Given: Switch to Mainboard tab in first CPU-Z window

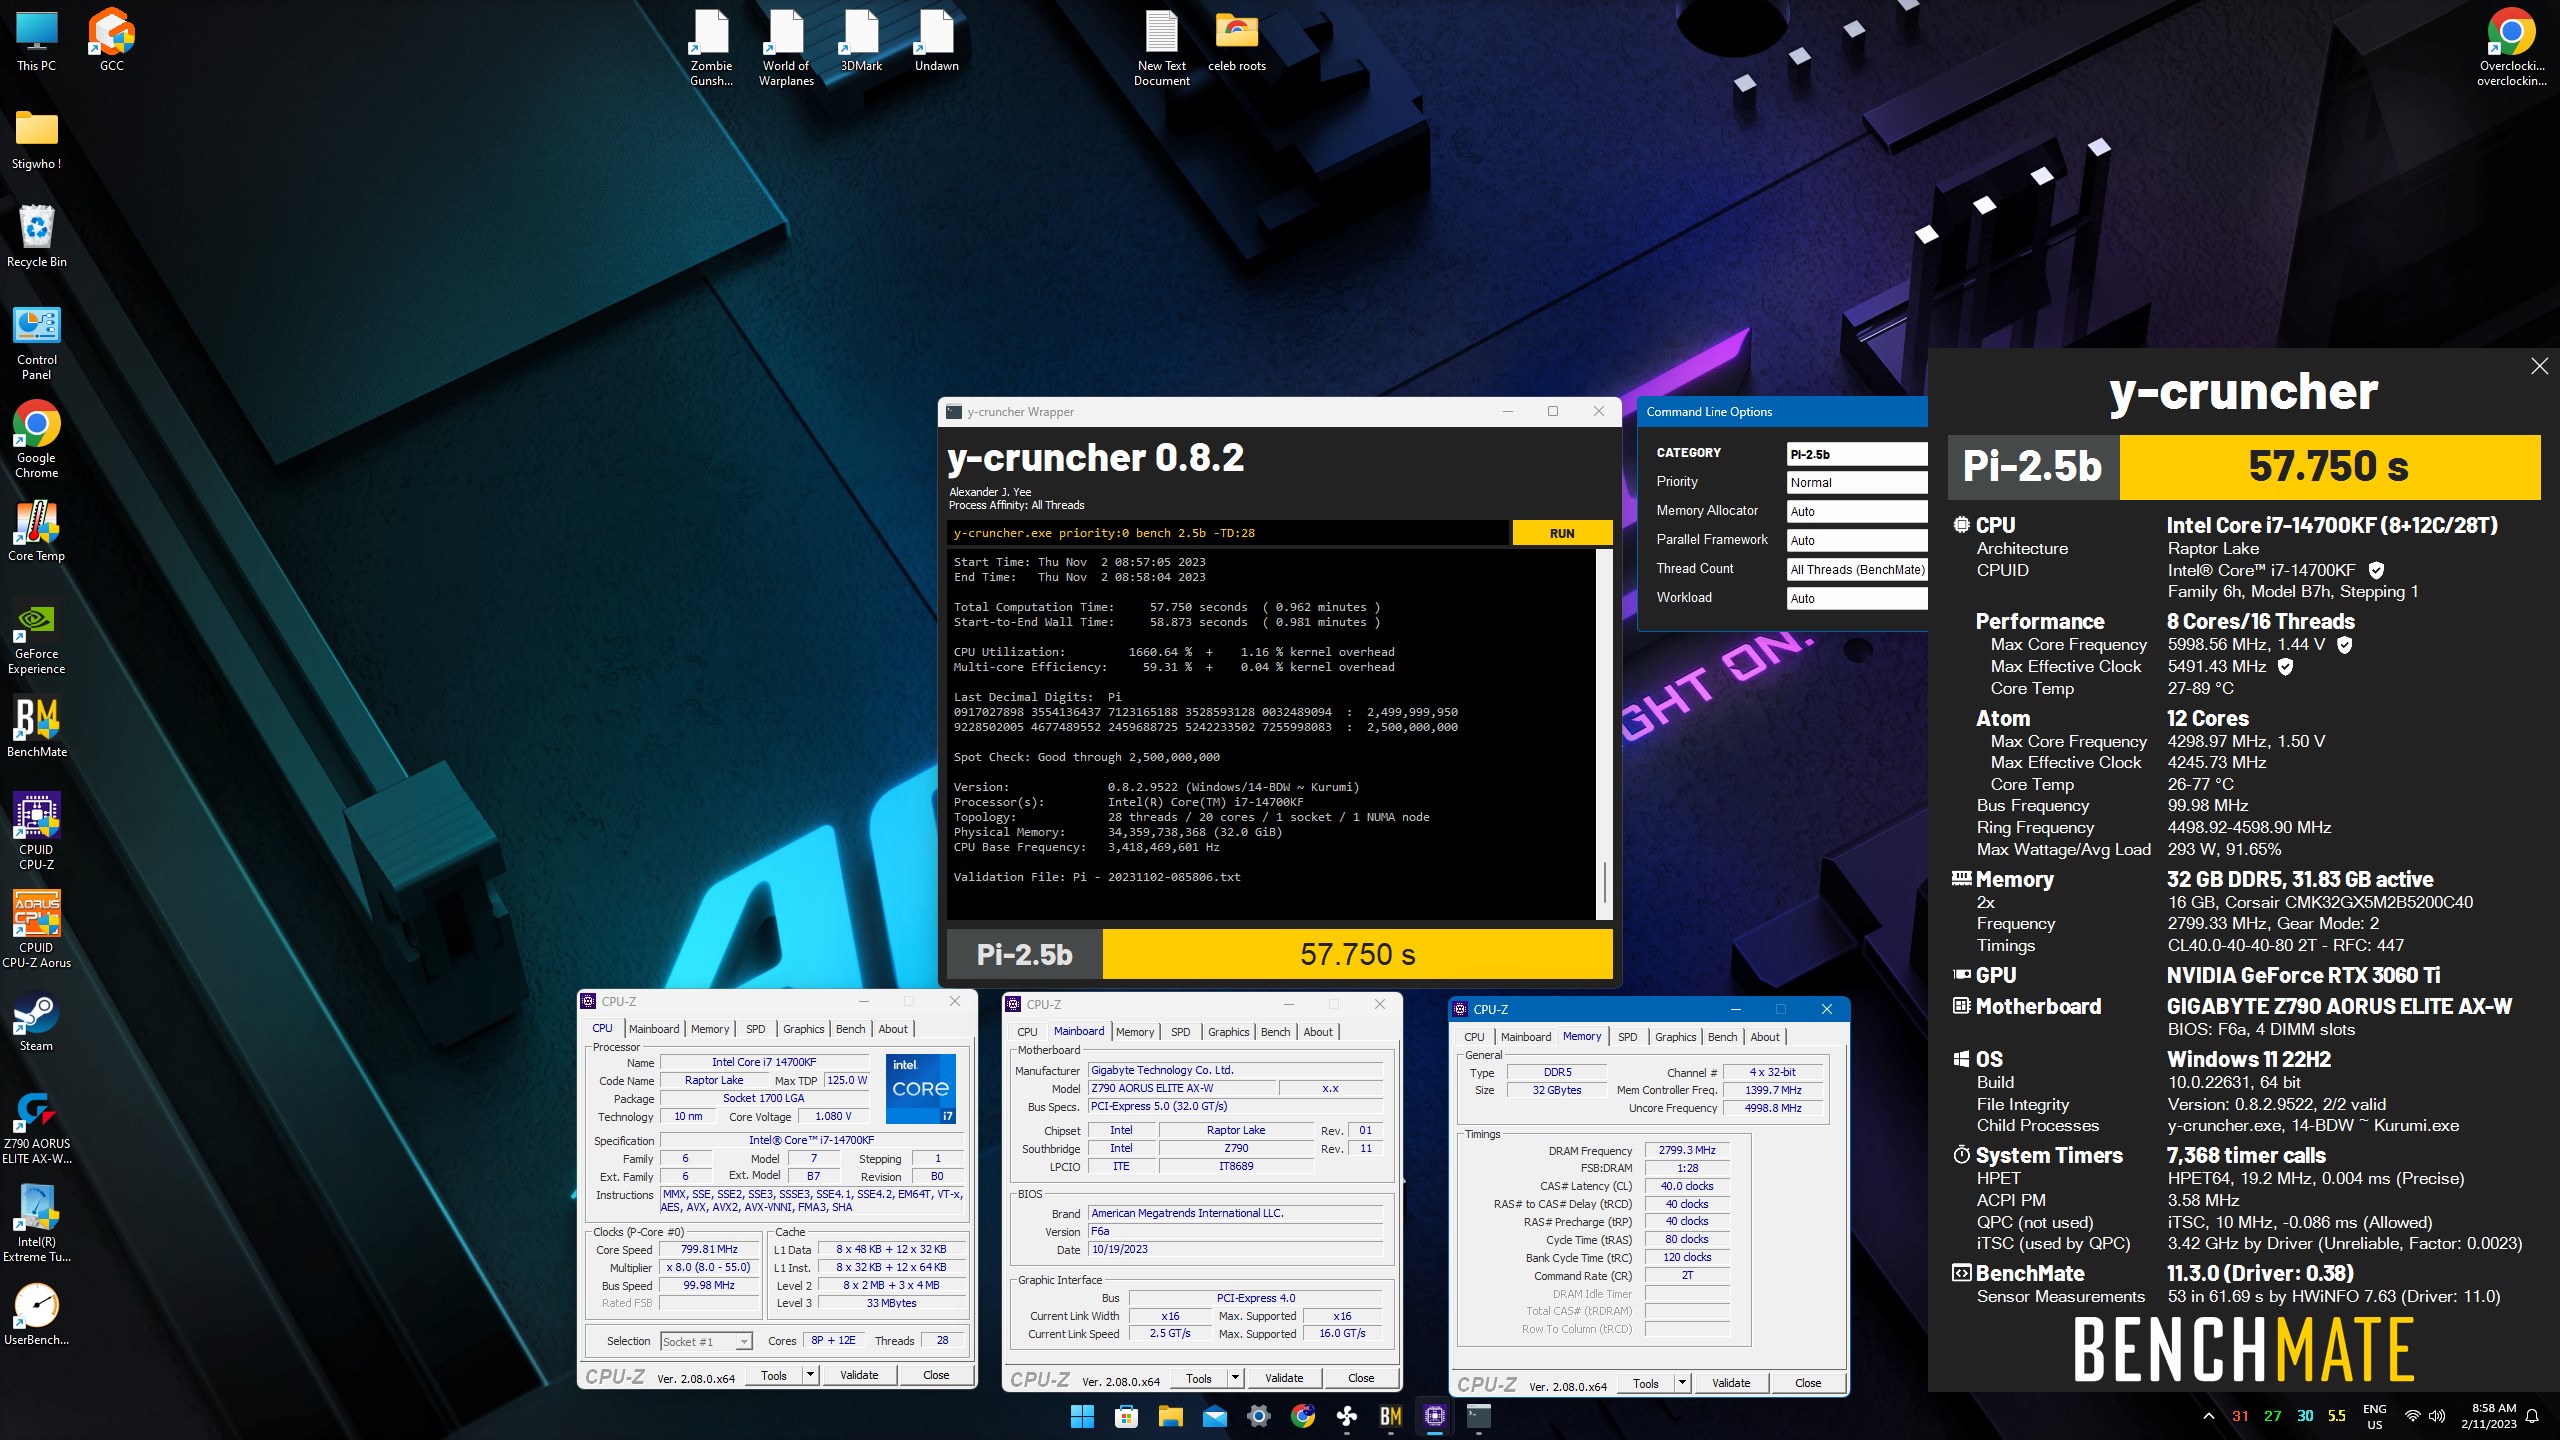Looking at the screenshot, I should click(653, 1029).
